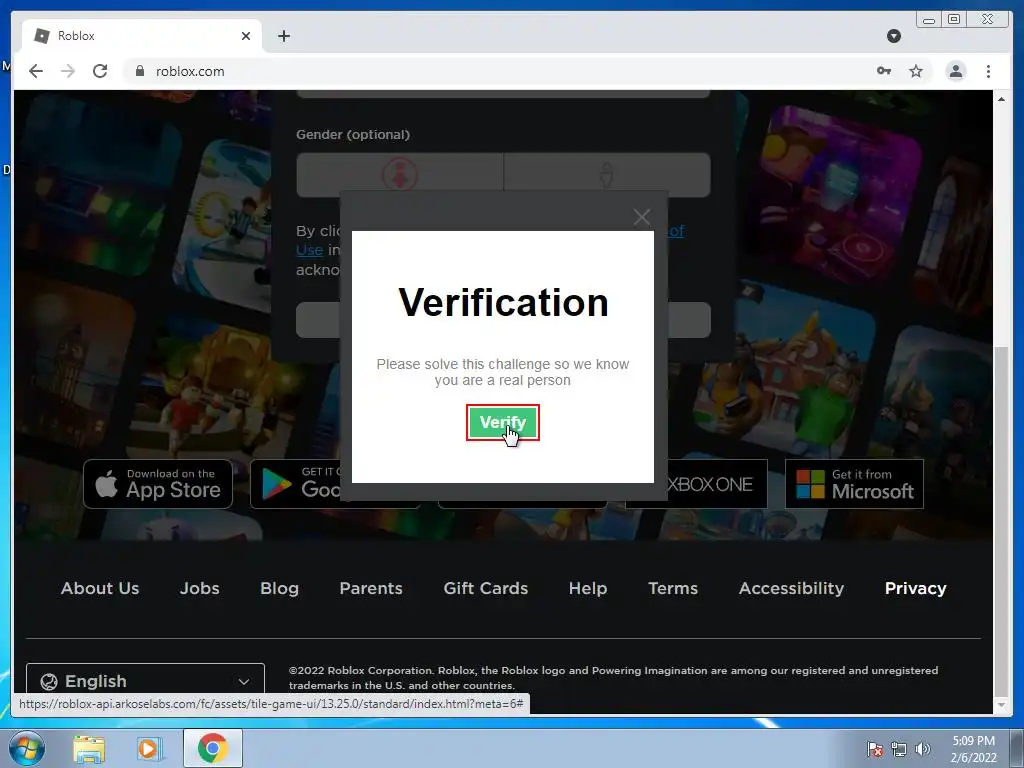The image size is (1024, 768).
Task: Select the female gender option
Action: 400,175
